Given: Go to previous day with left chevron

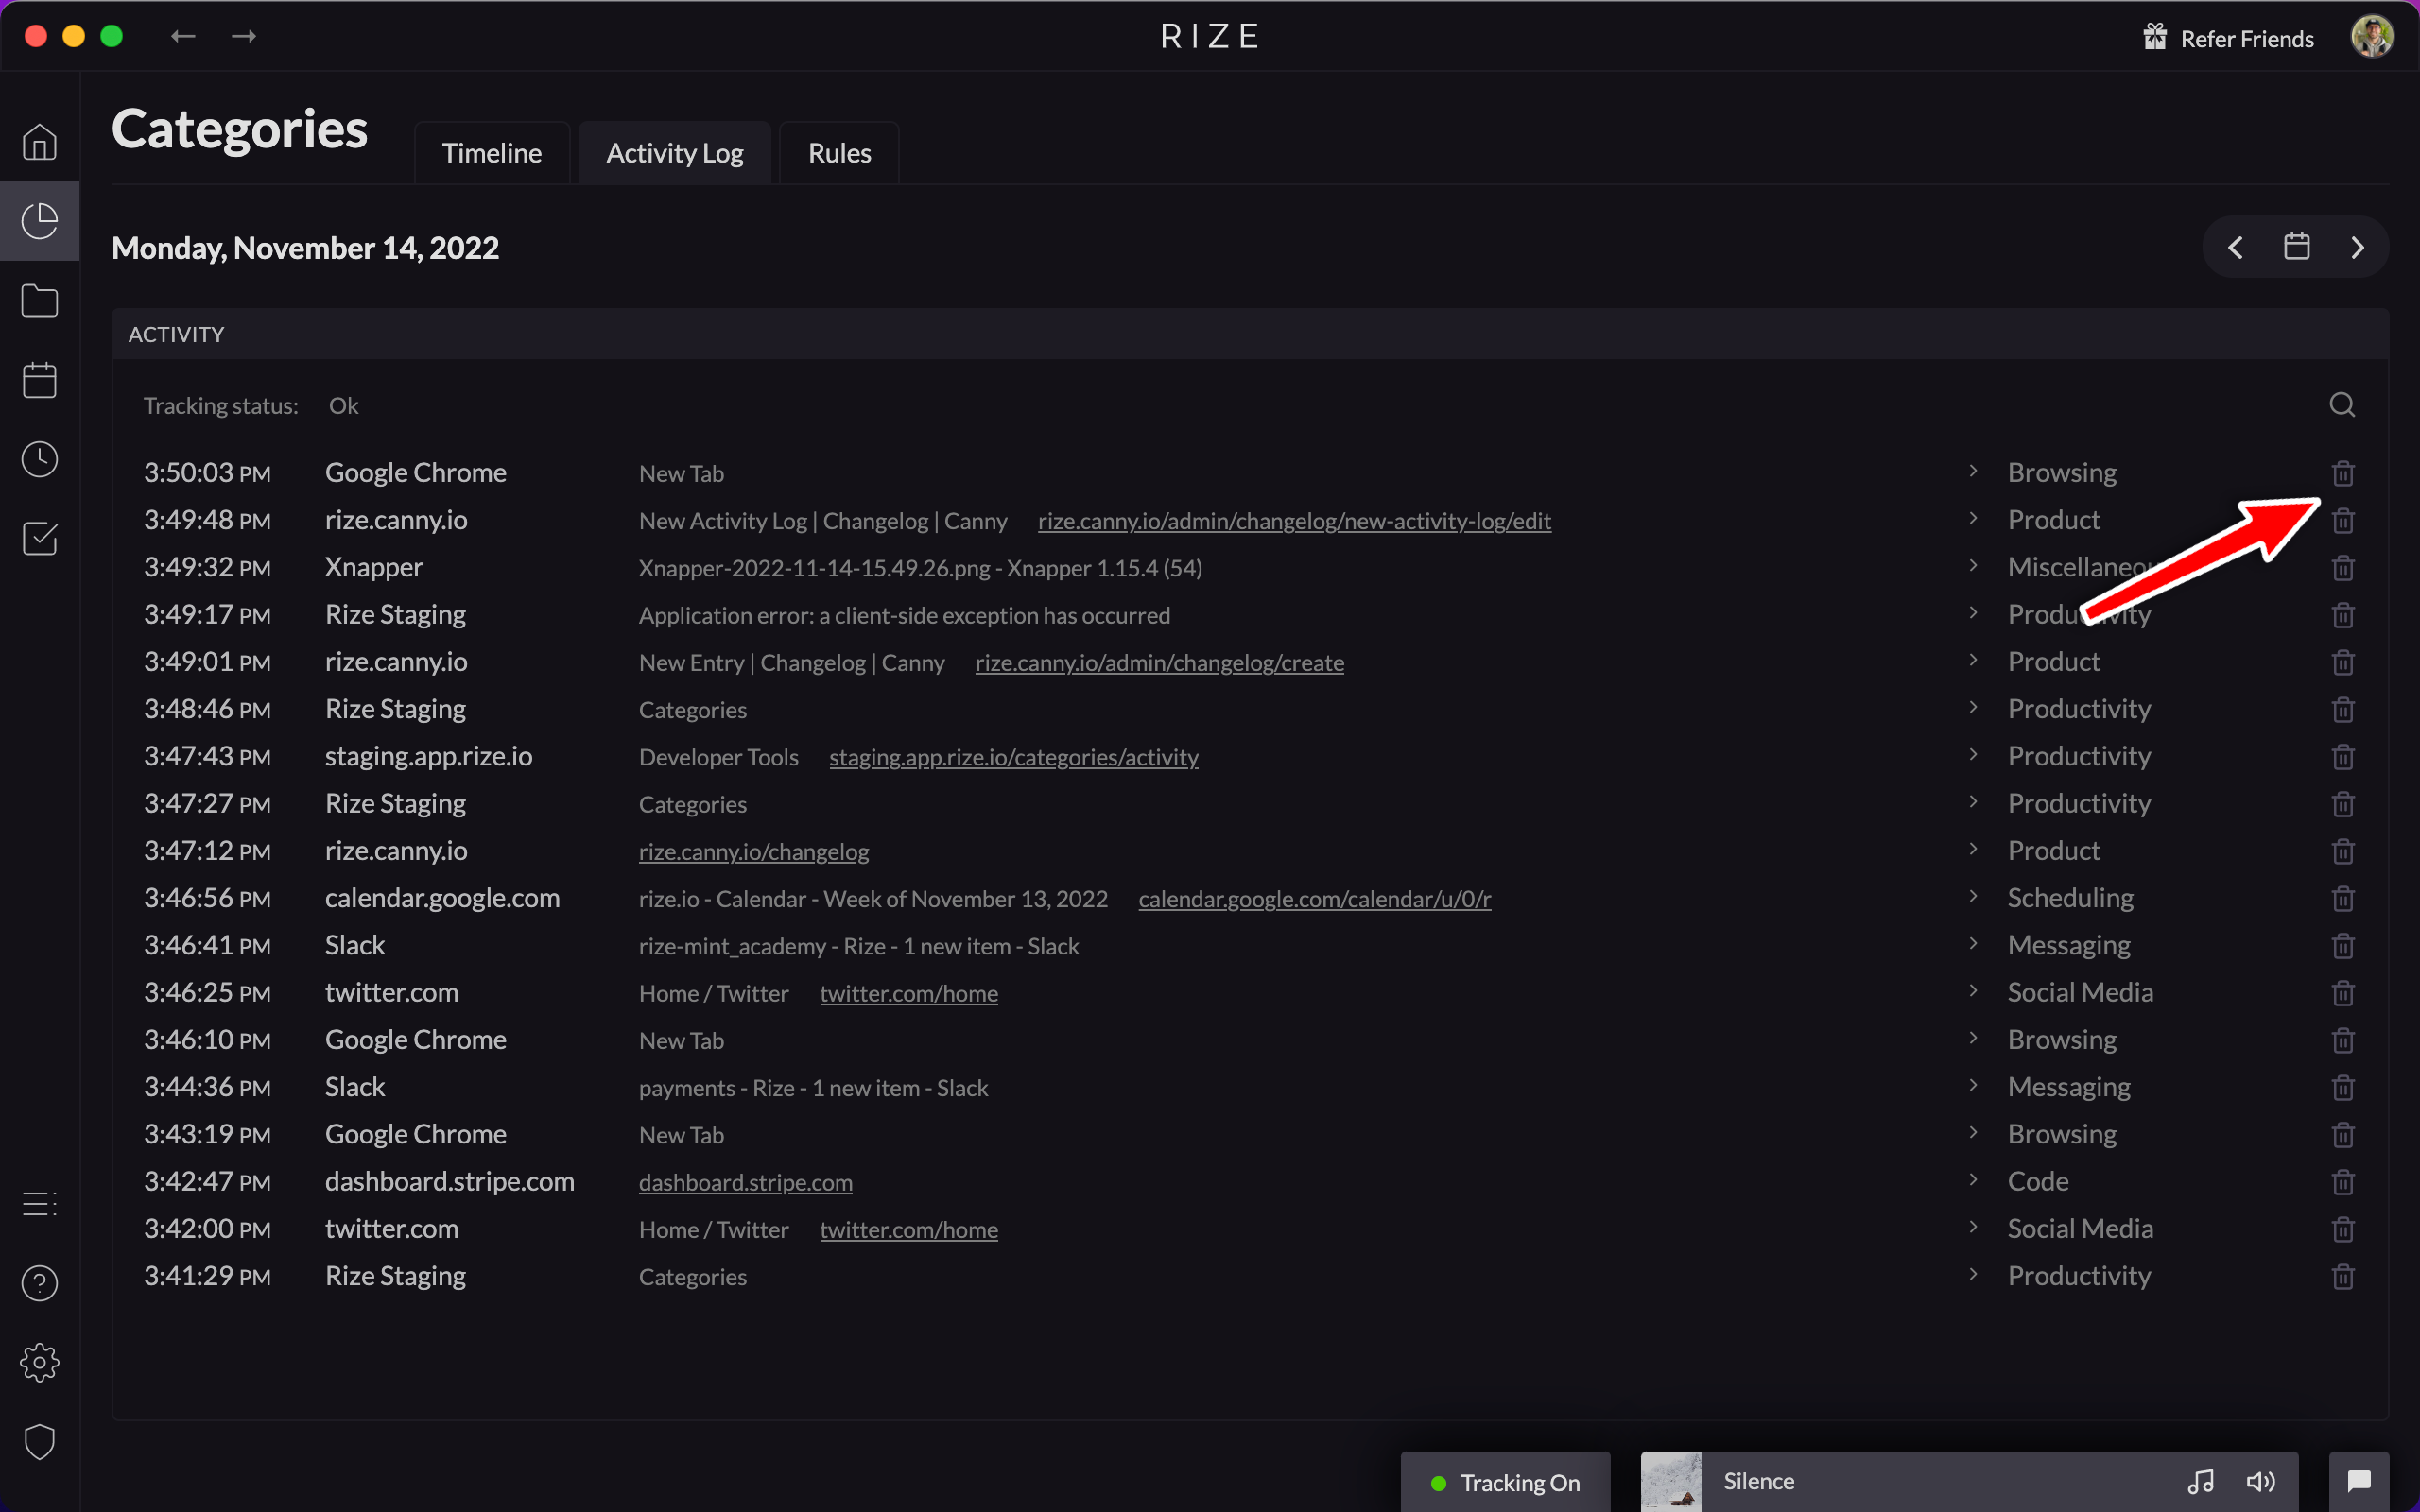Looking at the screenshot, I should point(2236,247).
